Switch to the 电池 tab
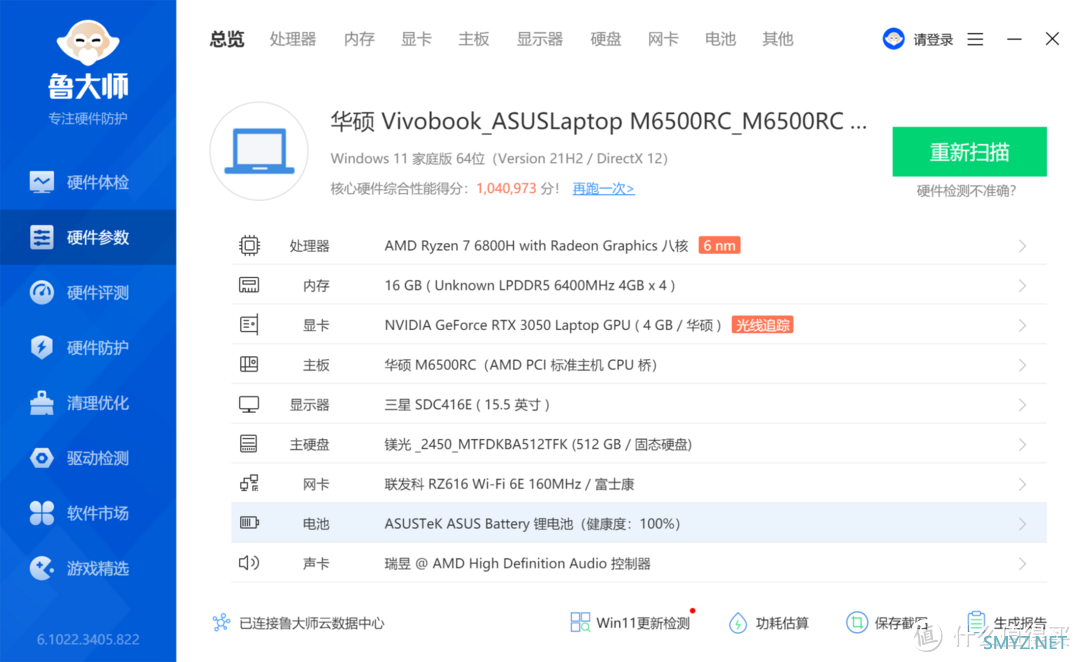The image size is (1080, 662). (x=720, y=39)
